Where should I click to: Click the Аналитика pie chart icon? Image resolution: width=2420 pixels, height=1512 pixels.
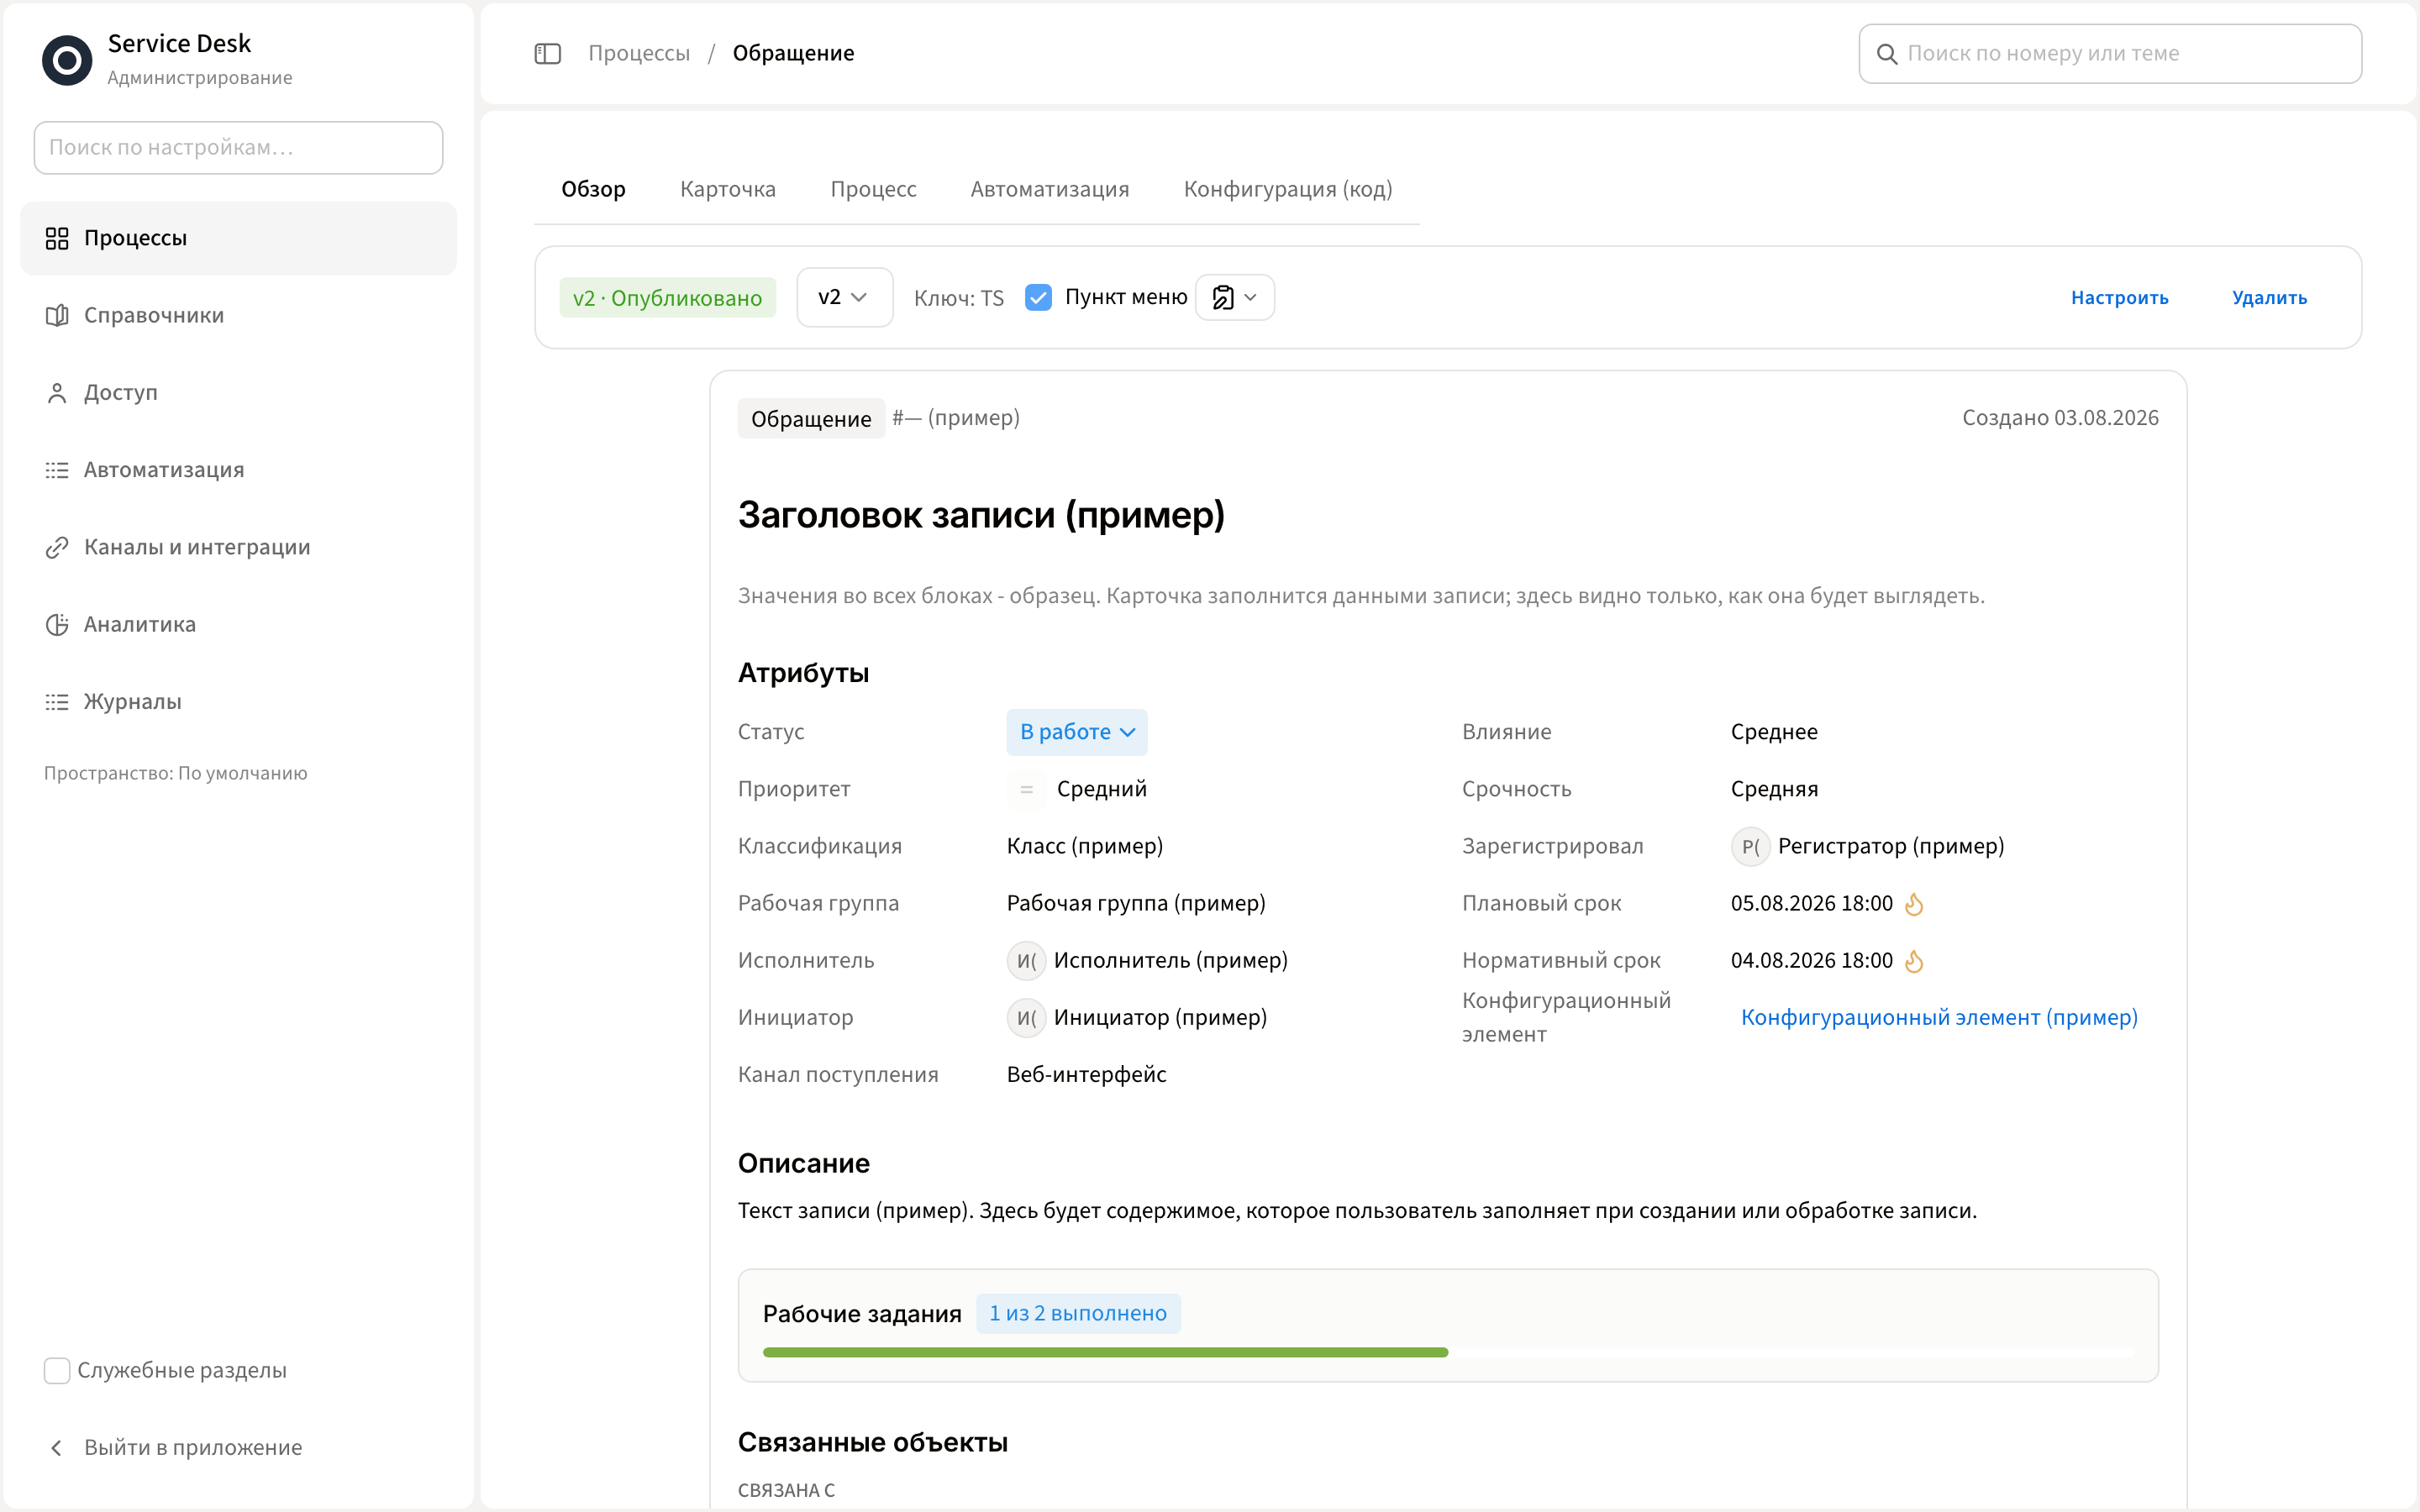[57, 624]
